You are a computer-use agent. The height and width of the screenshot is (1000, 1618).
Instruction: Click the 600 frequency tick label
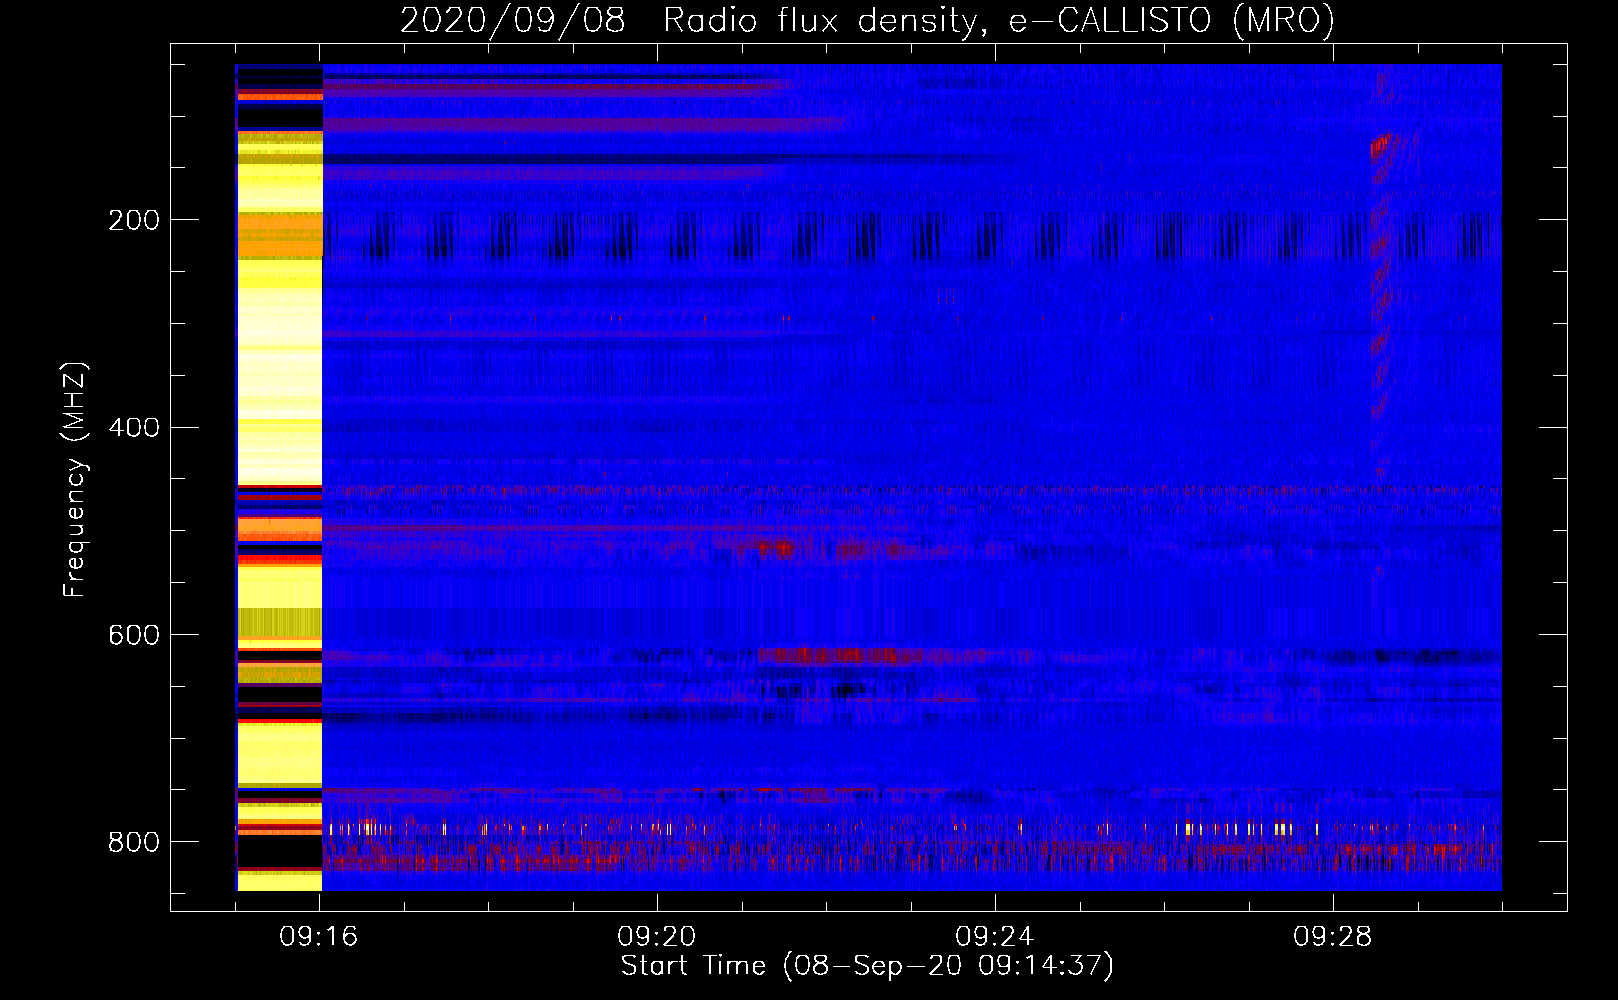click(x=134, y=636)
